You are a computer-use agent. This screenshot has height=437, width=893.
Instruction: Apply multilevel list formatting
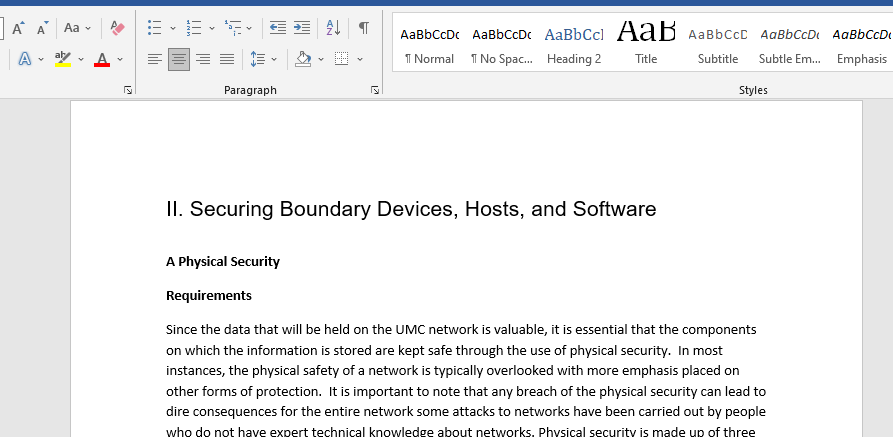click(233, 27)
